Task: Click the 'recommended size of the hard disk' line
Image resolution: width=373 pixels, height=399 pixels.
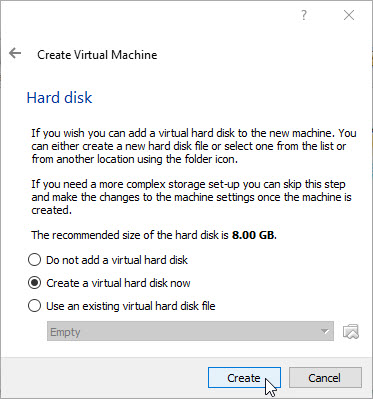Action: tap(154, 235)
